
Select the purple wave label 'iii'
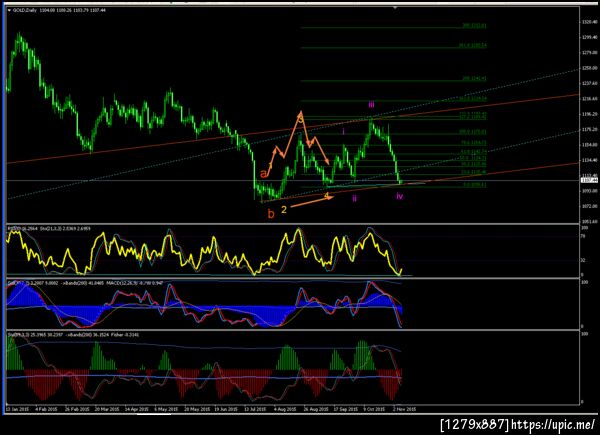pyautogui.click(x=371, y=104)
